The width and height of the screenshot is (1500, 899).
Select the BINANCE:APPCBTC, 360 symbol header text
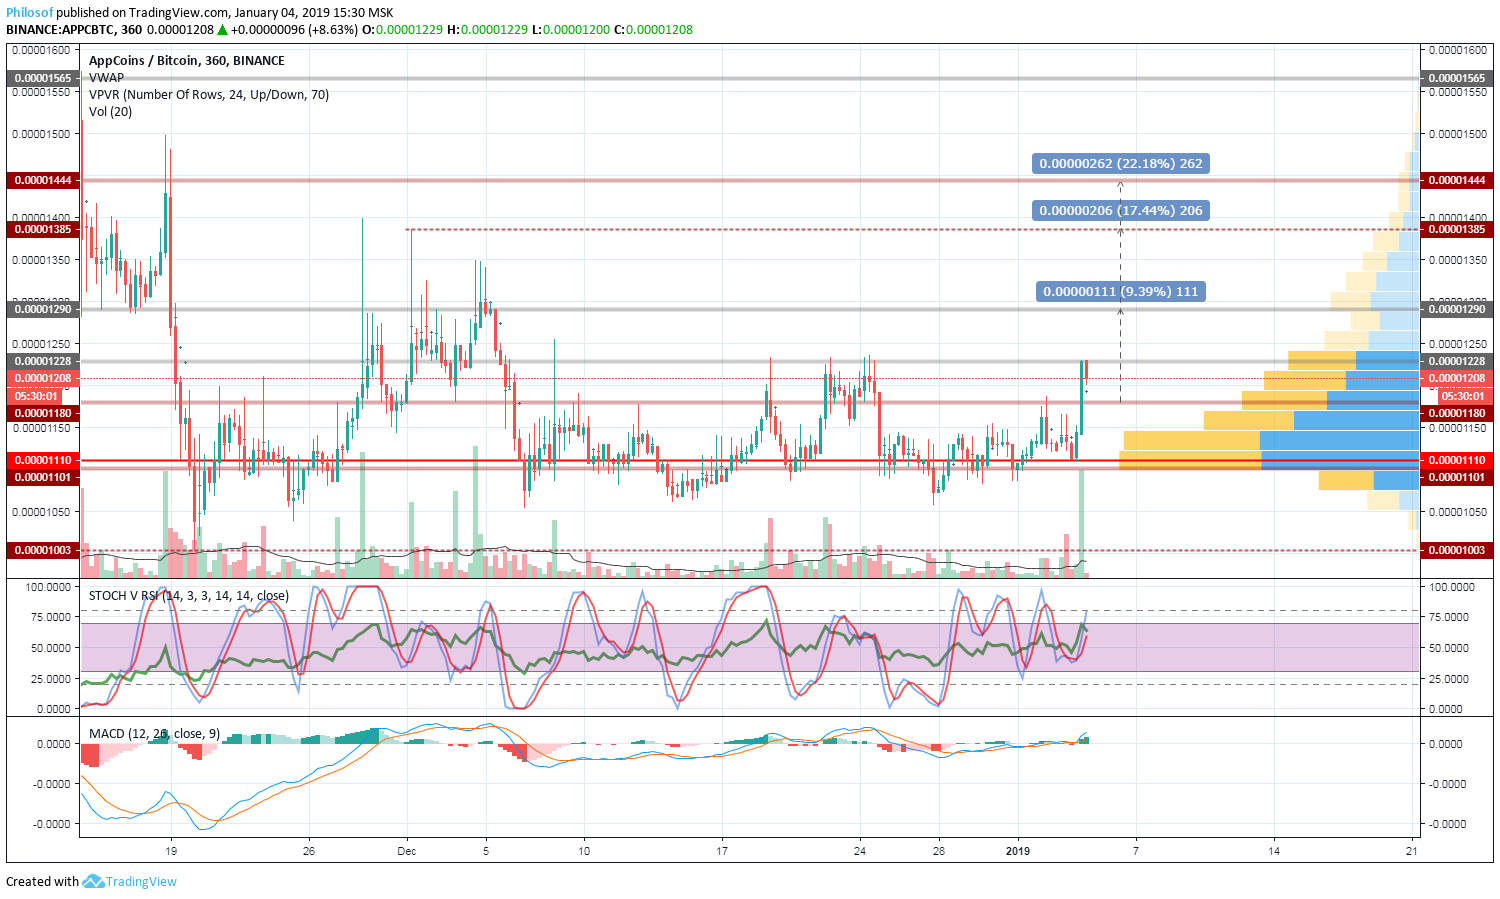coord(74,30)
